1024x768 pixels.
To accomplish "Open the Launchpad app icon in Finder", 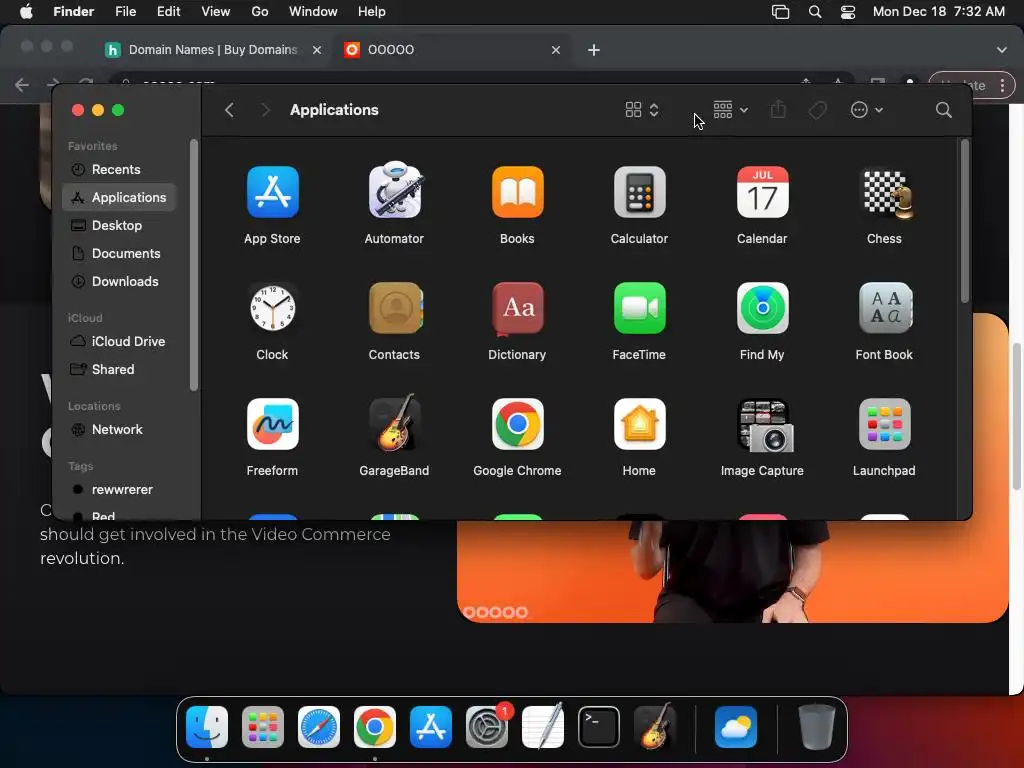I will point(884,424).
